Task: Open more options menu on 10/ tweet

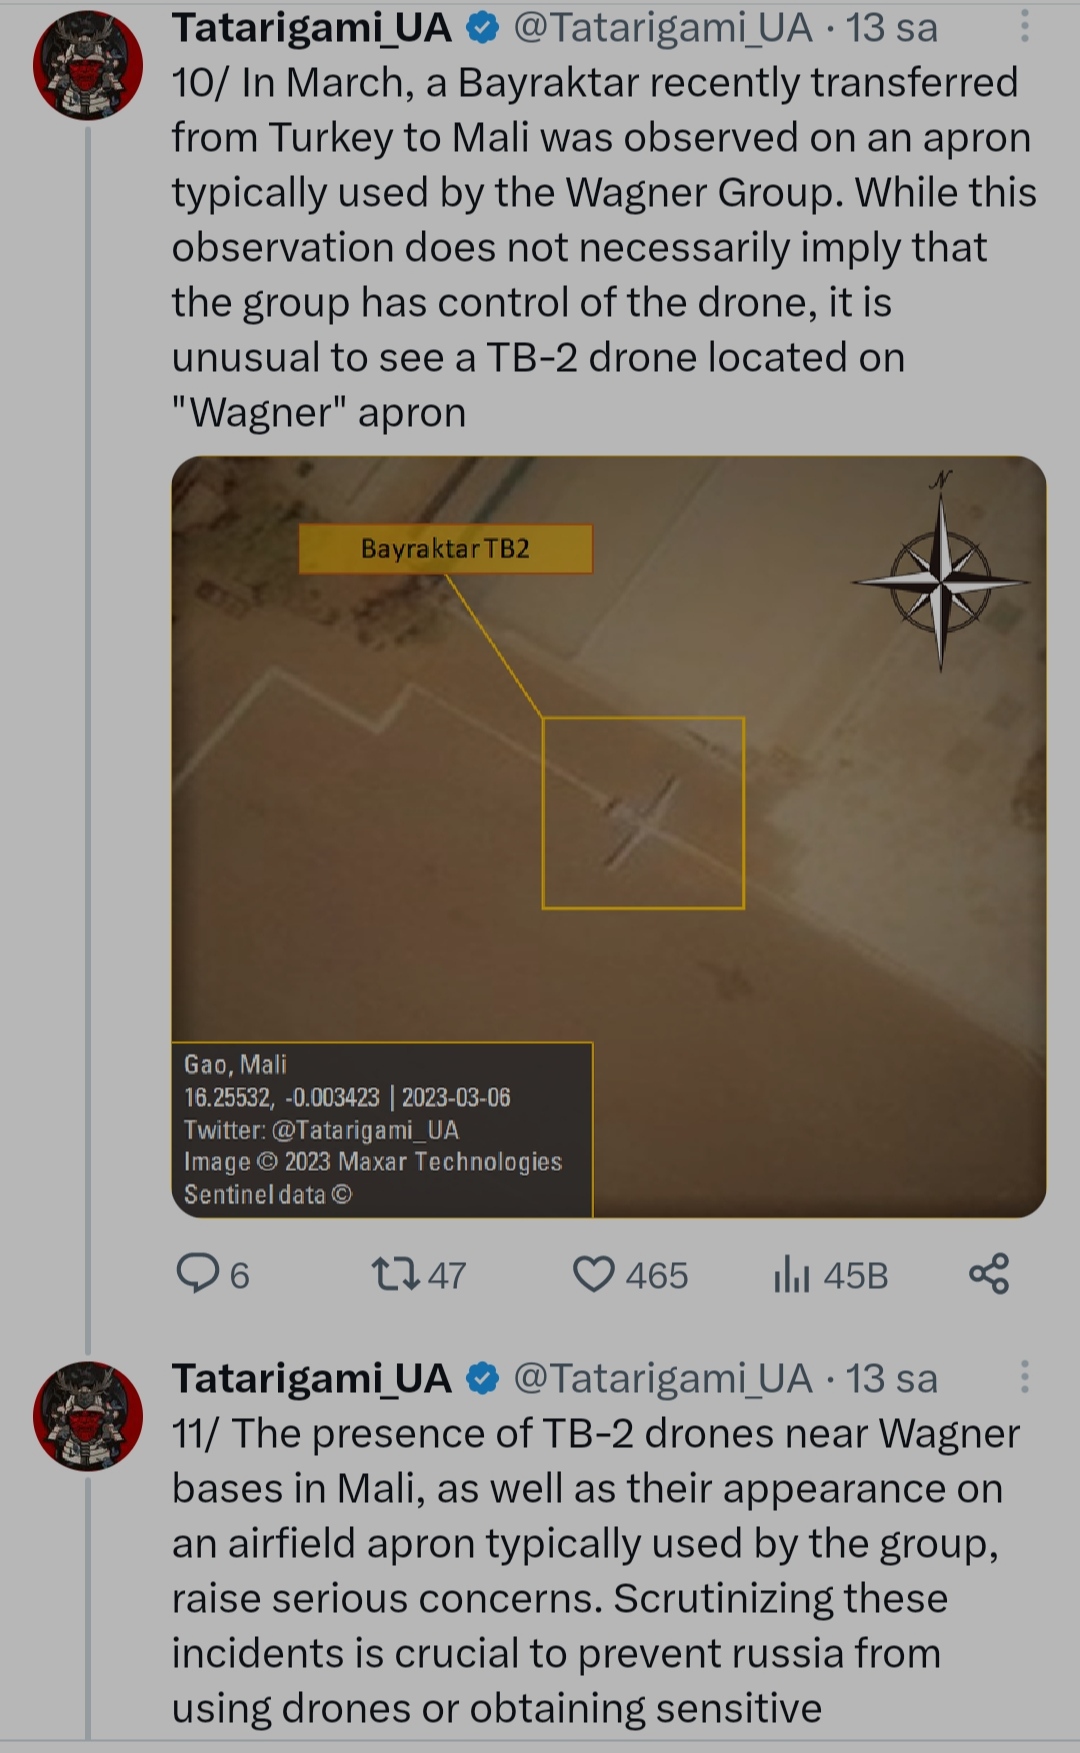Action: pyautogui.click(x=1024, y=27)
